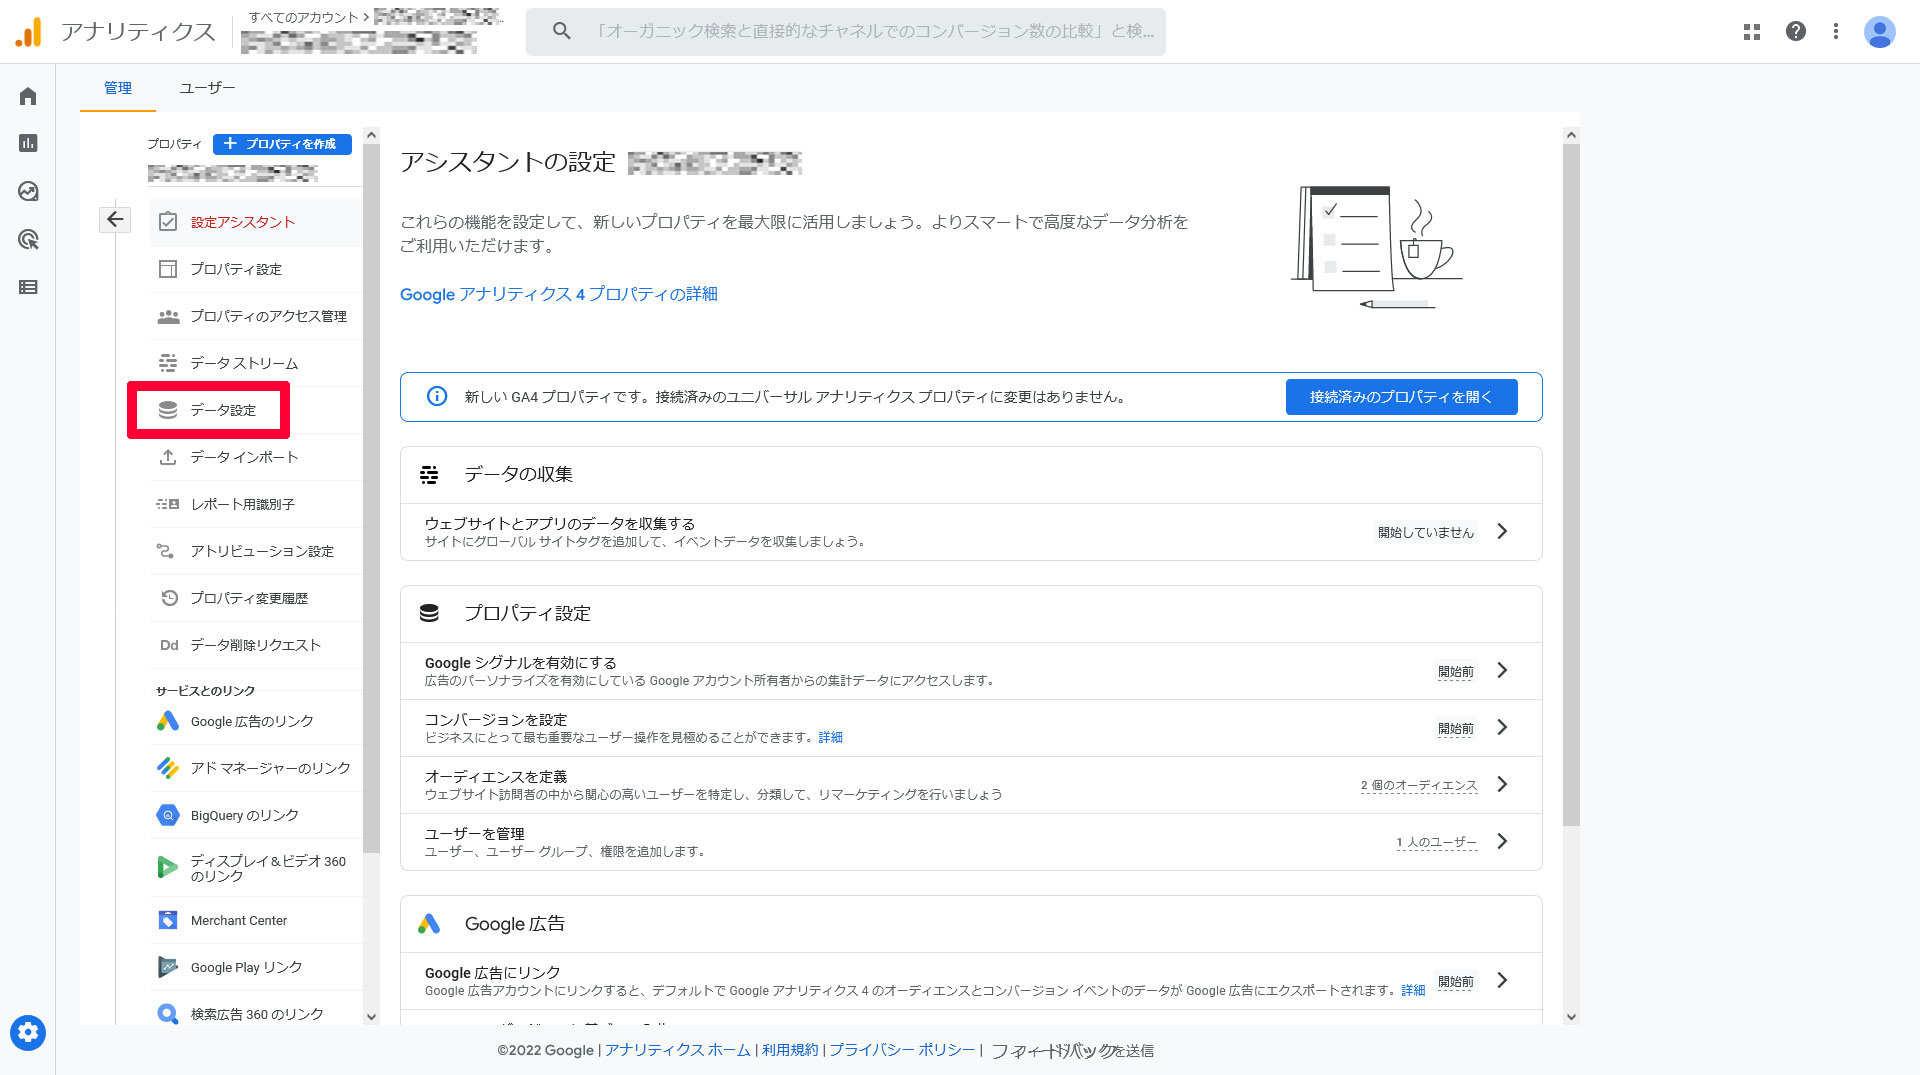Click the データインポート upload icon
This screenshot has height=1075, width=1920.
click(x=168, y=457)
